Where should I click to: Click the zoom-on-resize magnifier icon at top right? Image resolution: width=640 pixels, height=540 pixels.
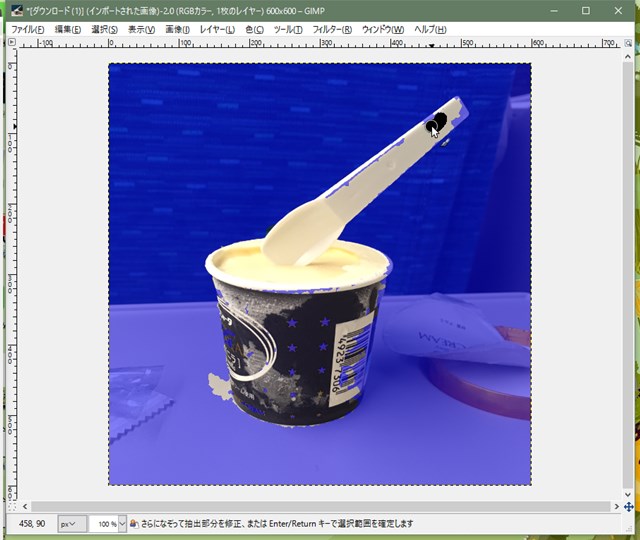[x=628, y=43]
